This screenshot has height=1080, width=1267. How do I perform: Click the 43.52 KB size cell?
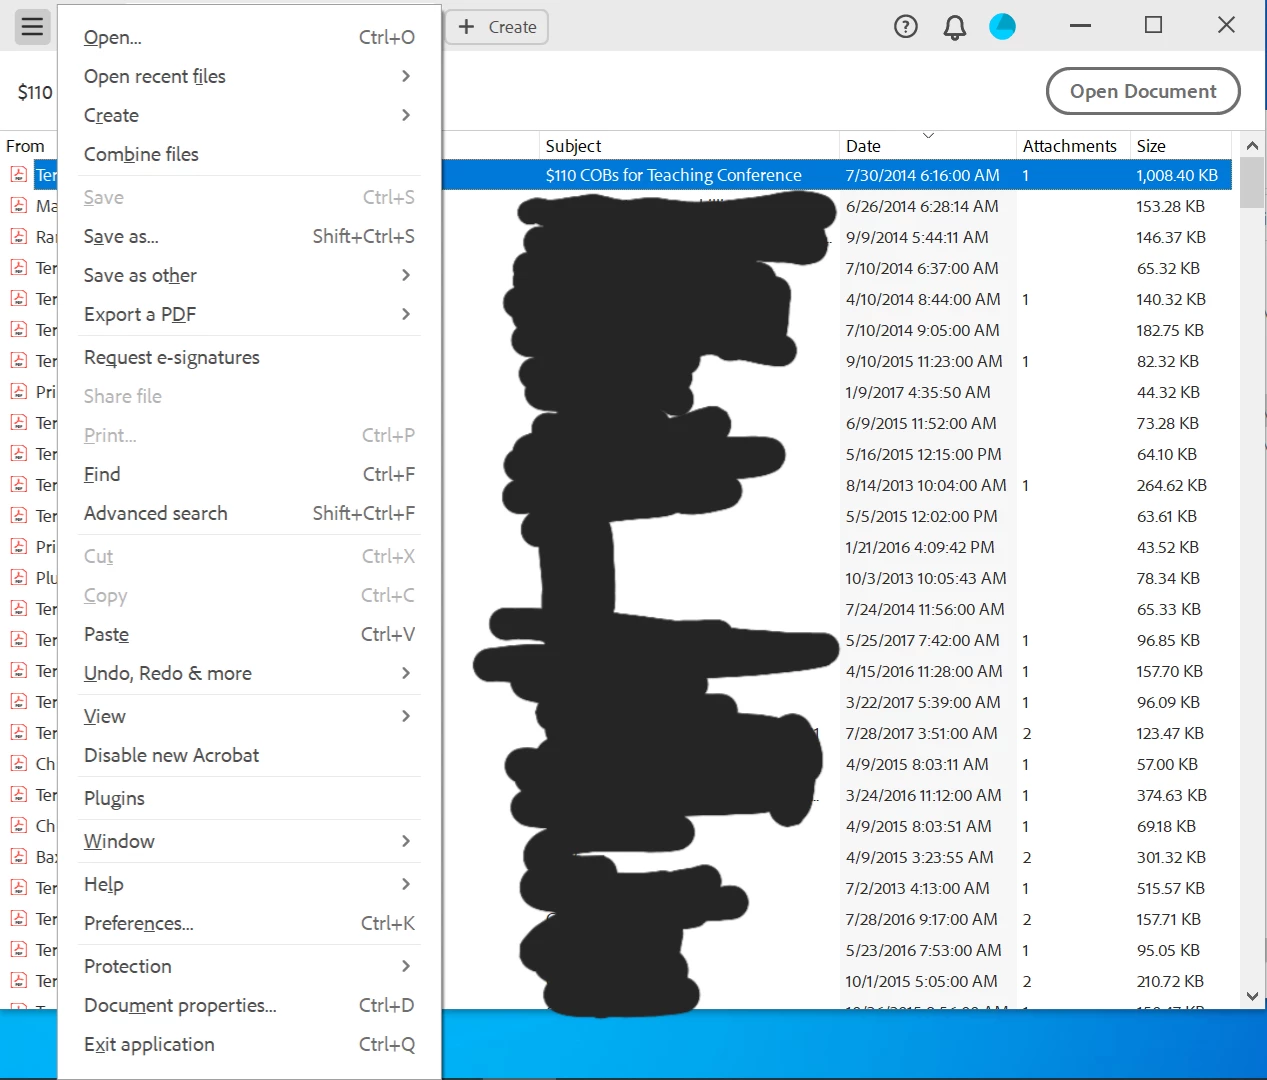[x=1167, y=547]
